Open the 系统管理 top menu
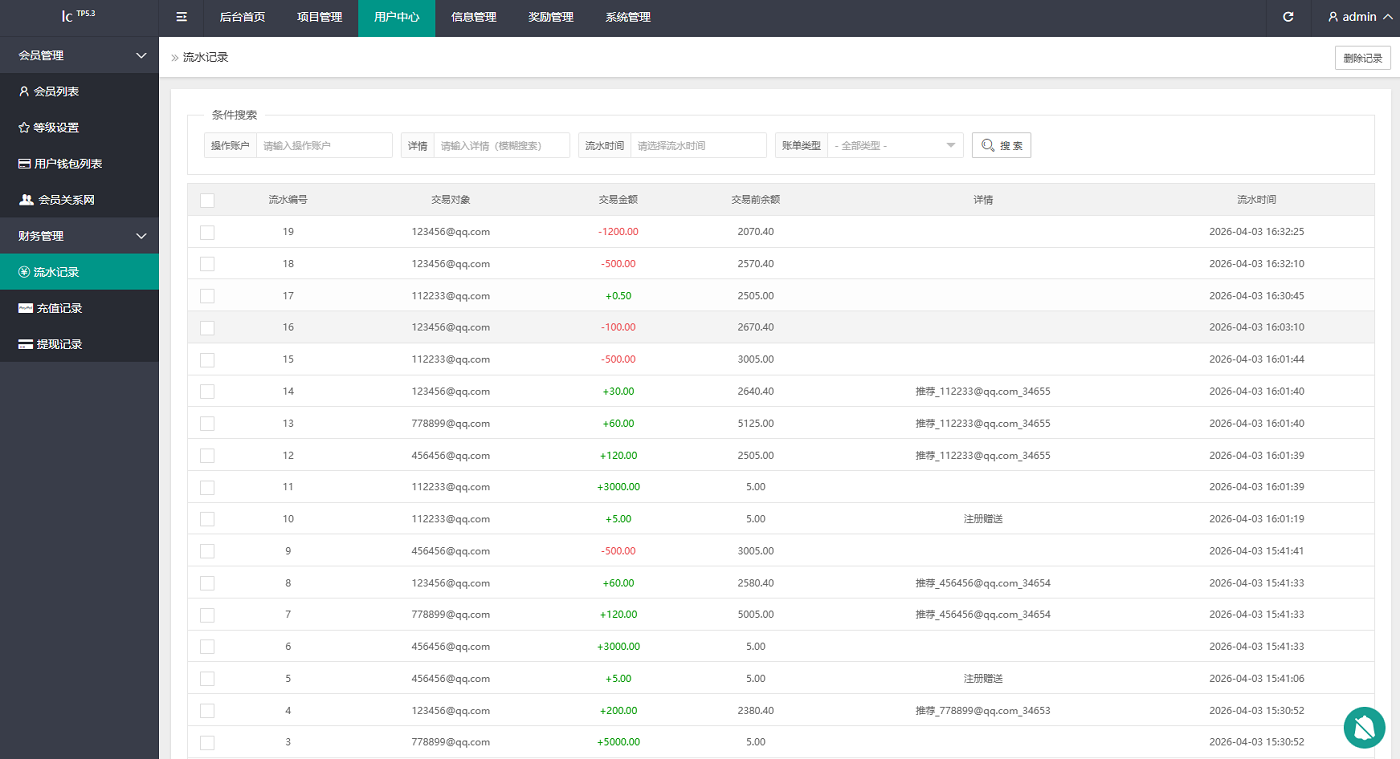1400x759 pixels. (627, 17)
